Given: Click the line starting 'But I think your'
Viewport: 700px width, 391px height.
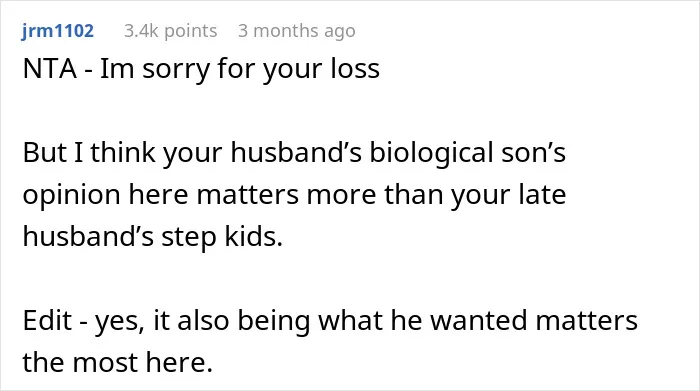Looking at the screenshot, I should click(x=294, y=153).
